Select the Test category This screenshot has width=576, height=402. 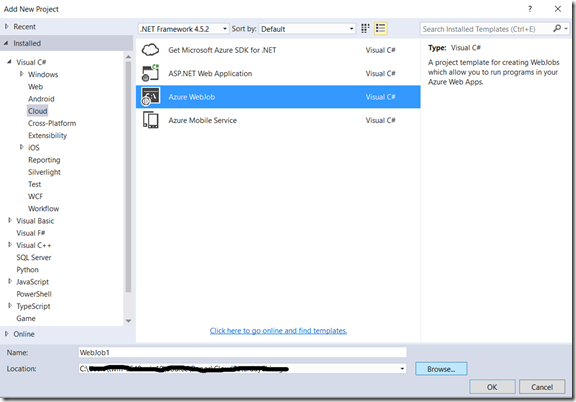pyautogui.click(x=35, y=184)
